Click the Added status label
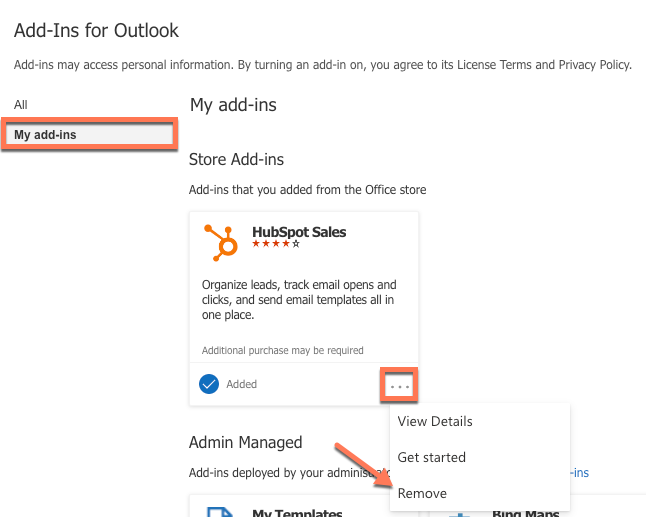Image resolution: width=646 pixels, height=517 pixels. tap(242, 384)
